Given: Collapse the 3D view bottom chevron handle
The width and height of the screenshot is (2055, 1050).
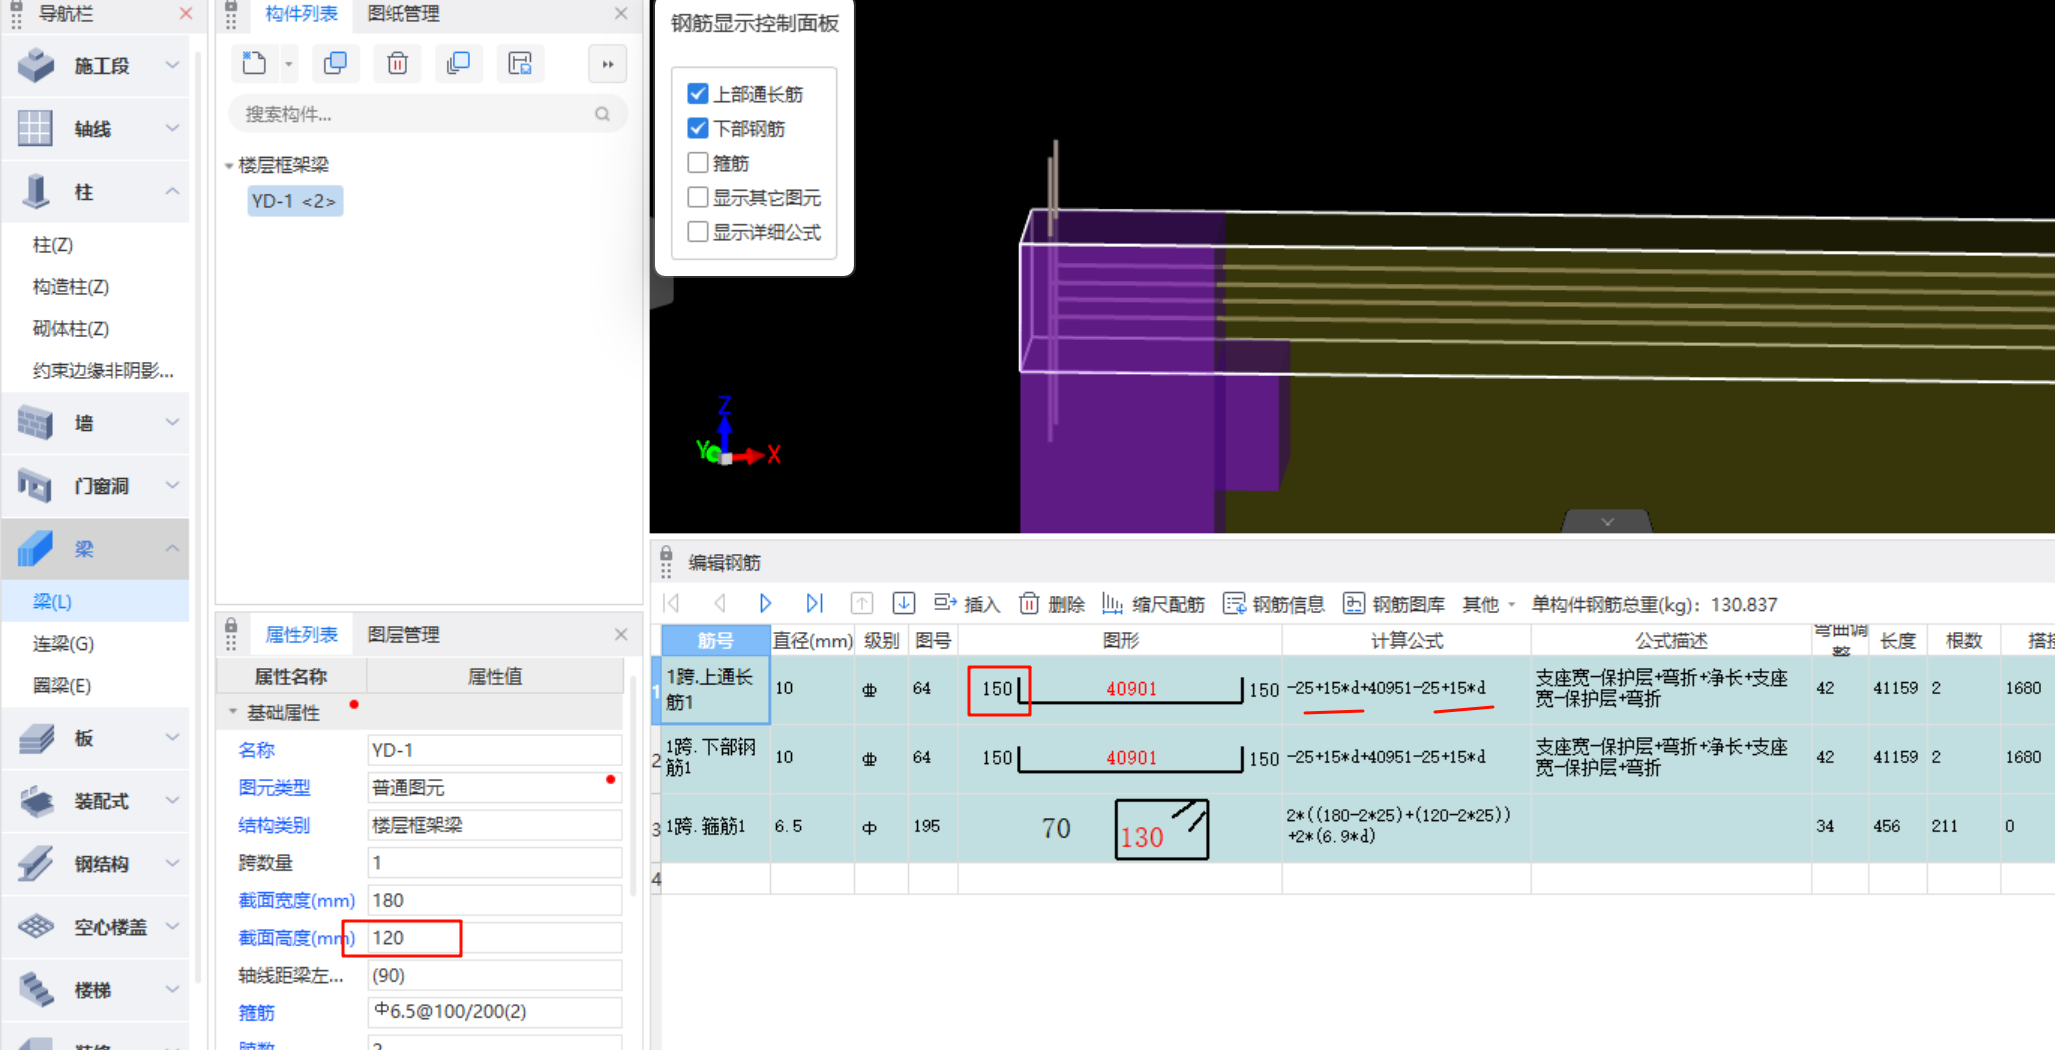Looking at the screenshot, I should click(1607, 522).
